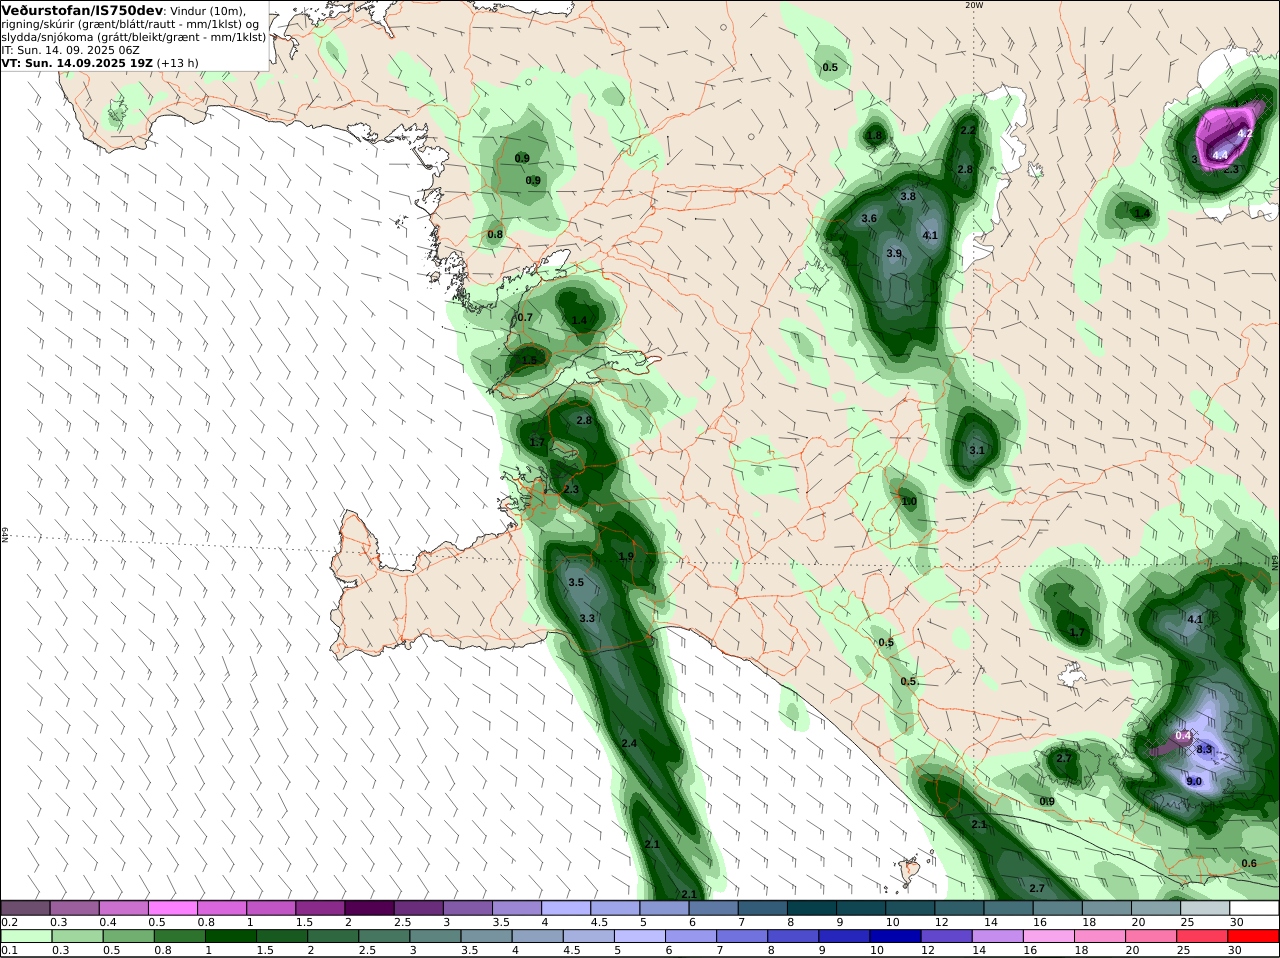Click the 3.9 precipitation value on the map
The height and width of the screenshot is (958, 1280).
click(x=894, y=254)
